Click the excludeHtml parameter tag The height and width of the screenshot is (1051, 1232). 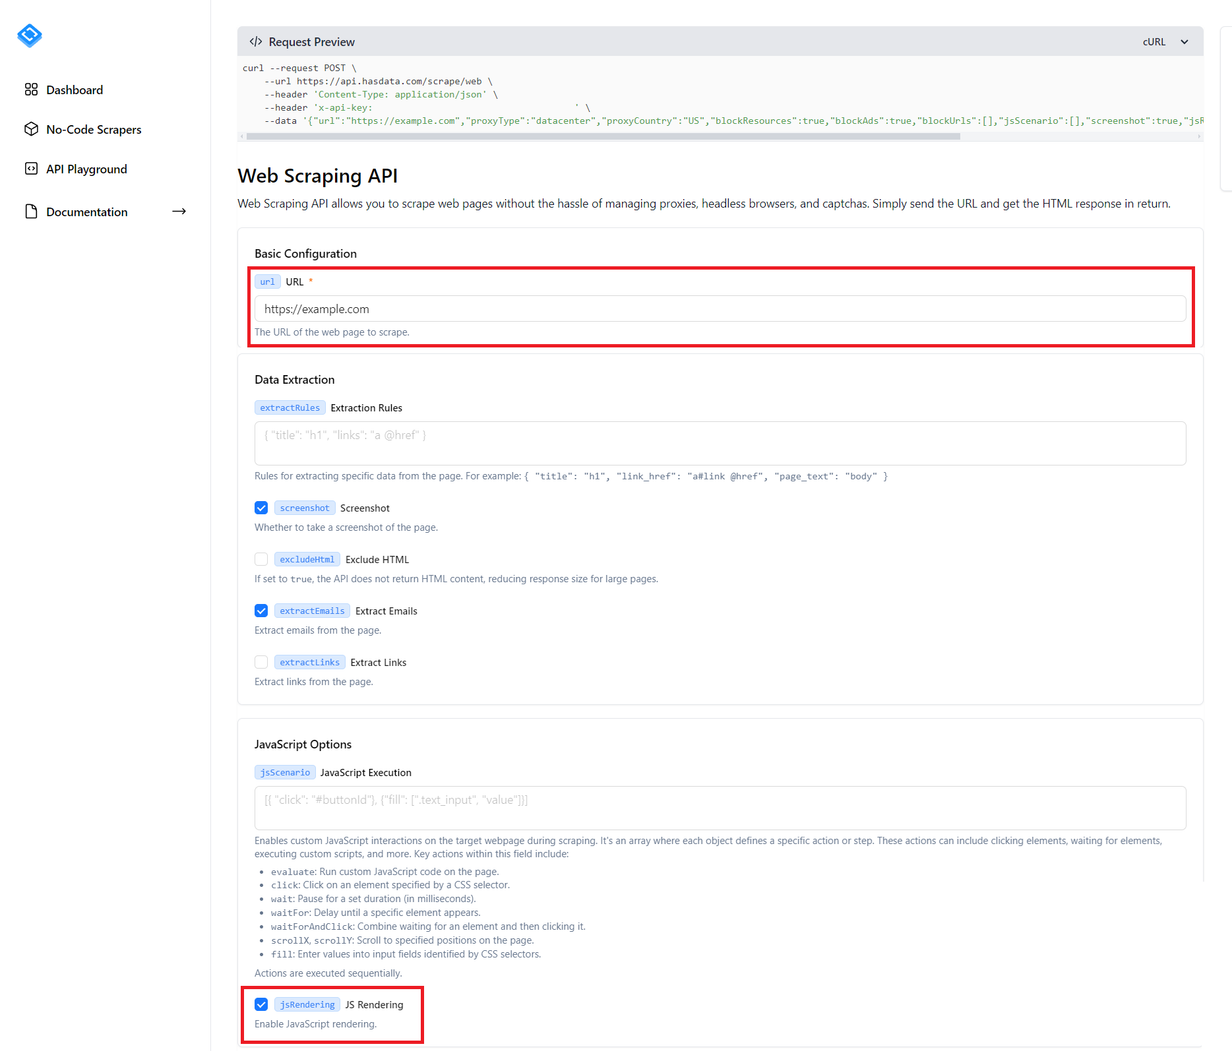(x=307, y=559)
